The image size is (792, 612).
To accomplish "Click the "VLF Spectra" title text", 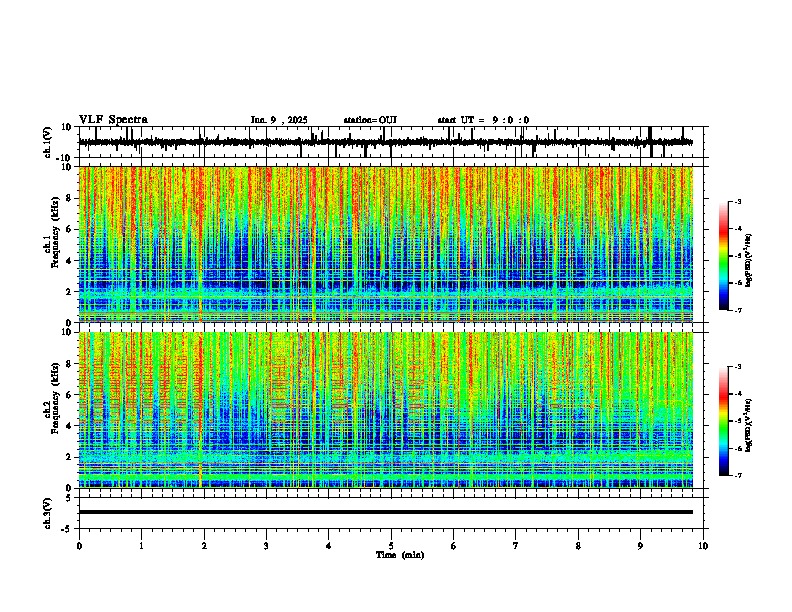I will [x=113, y=120].
